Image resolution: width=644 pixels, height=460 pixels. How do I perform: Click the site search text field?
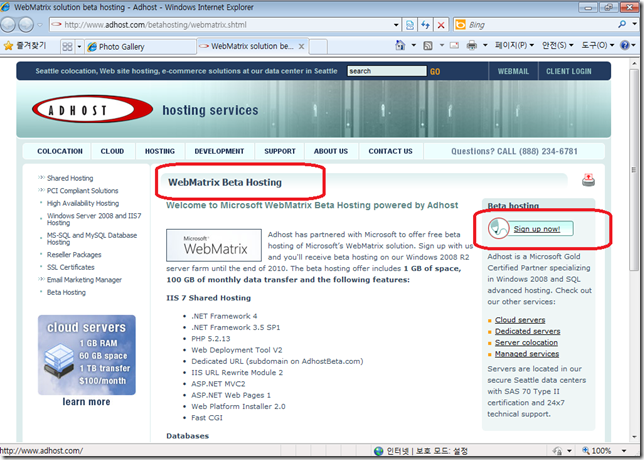pos(387,71)
